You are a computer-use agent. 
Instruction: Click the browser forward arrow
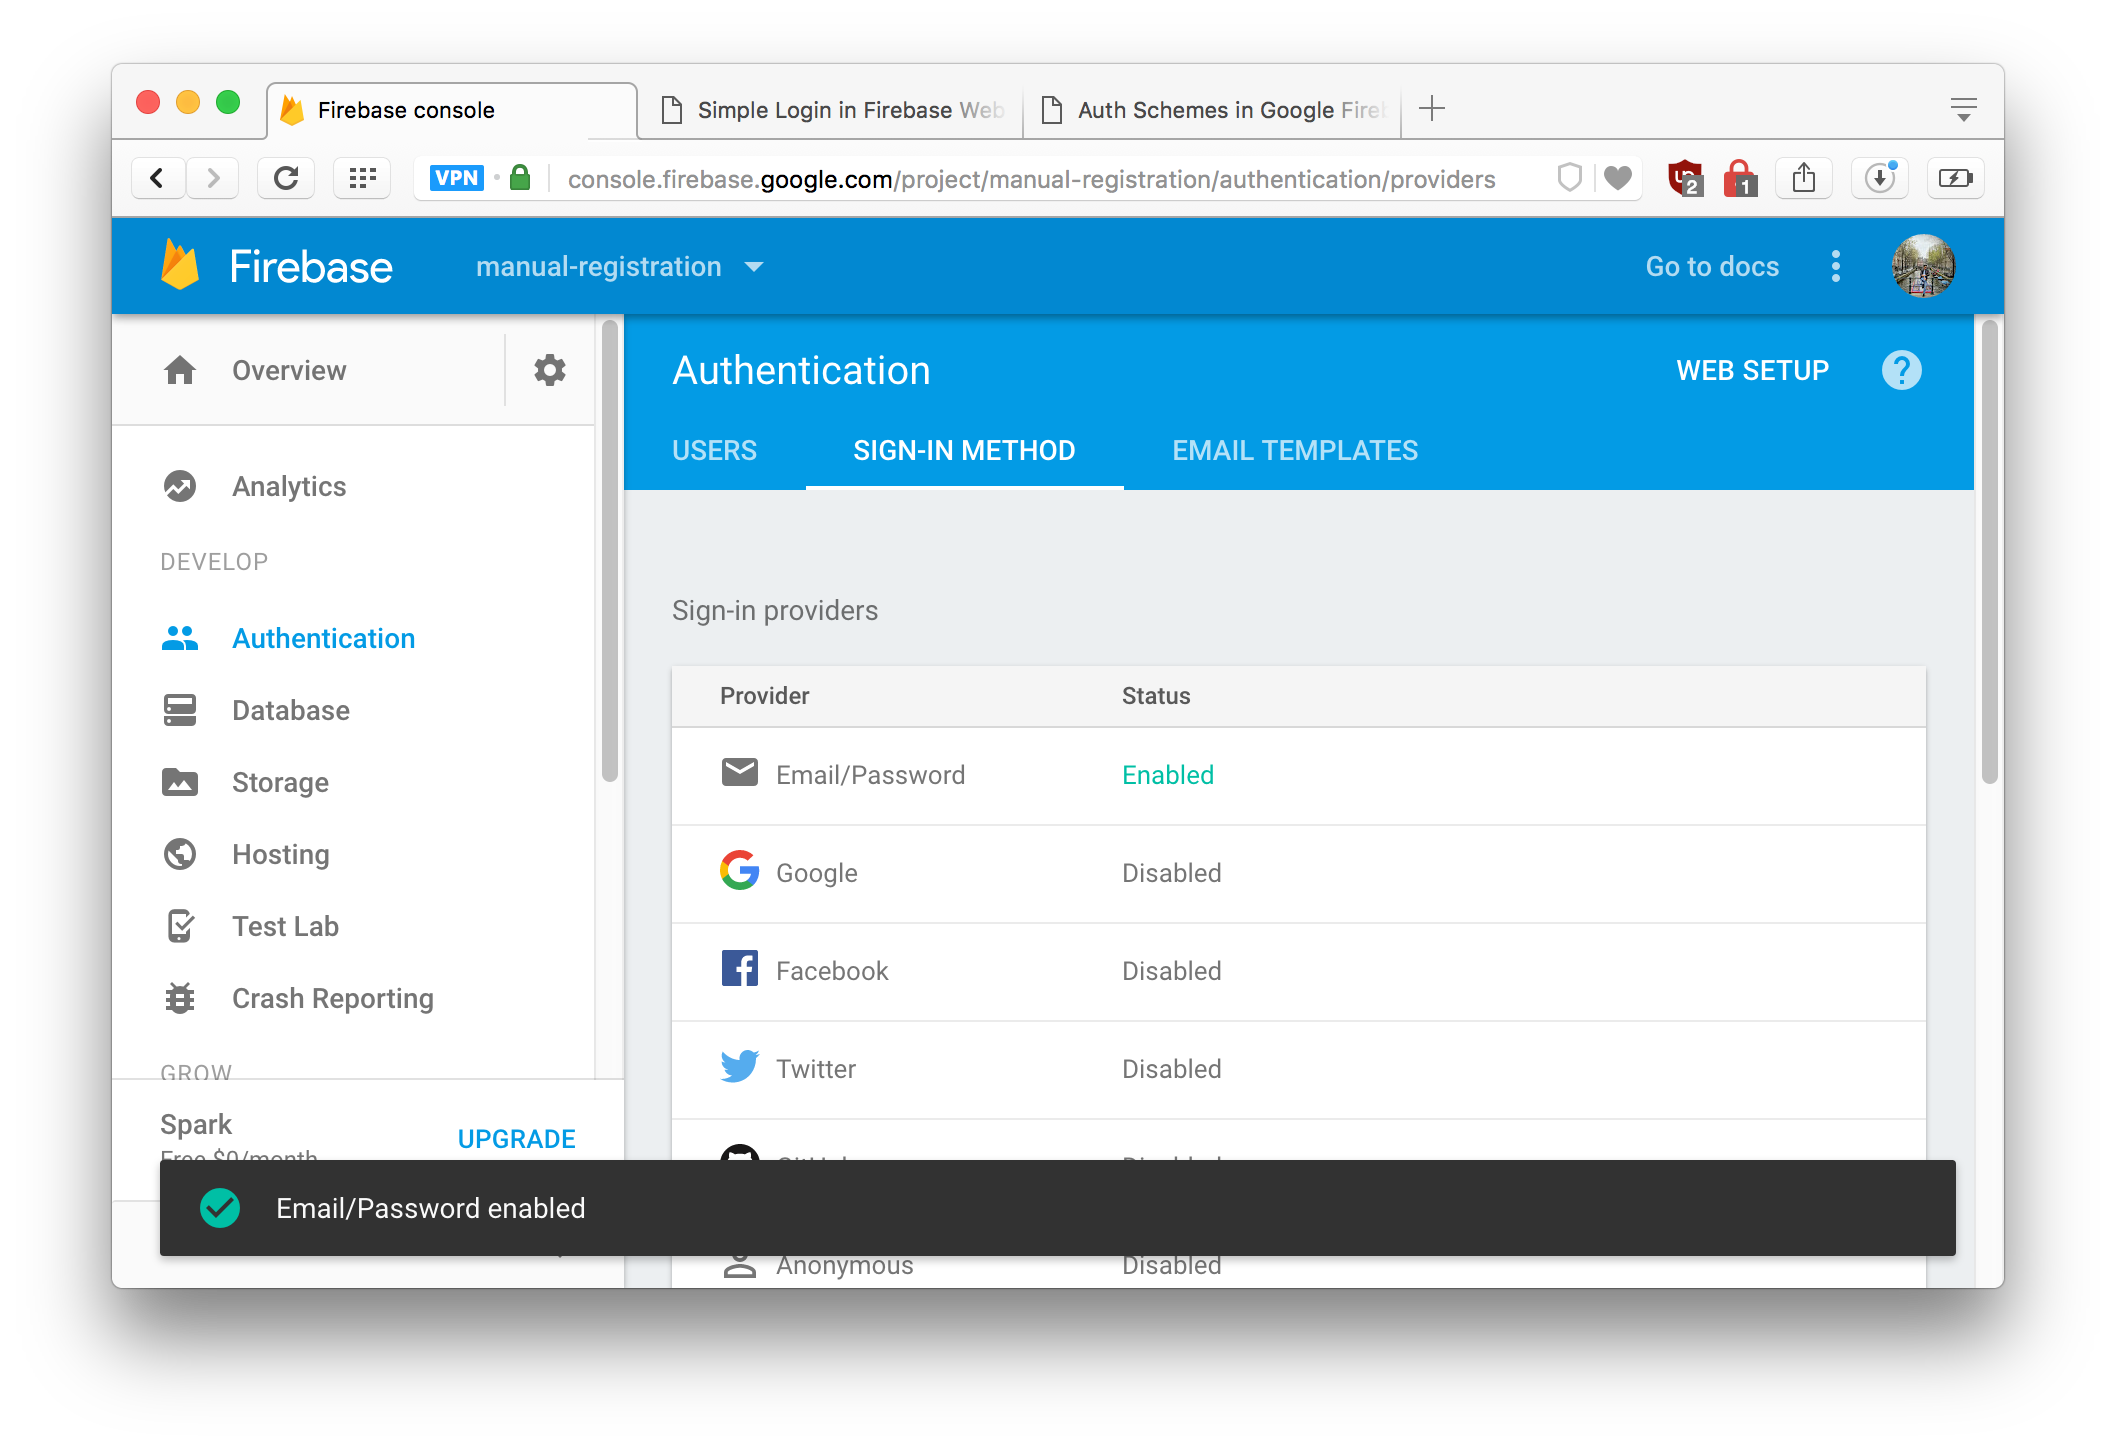point(212,178)
